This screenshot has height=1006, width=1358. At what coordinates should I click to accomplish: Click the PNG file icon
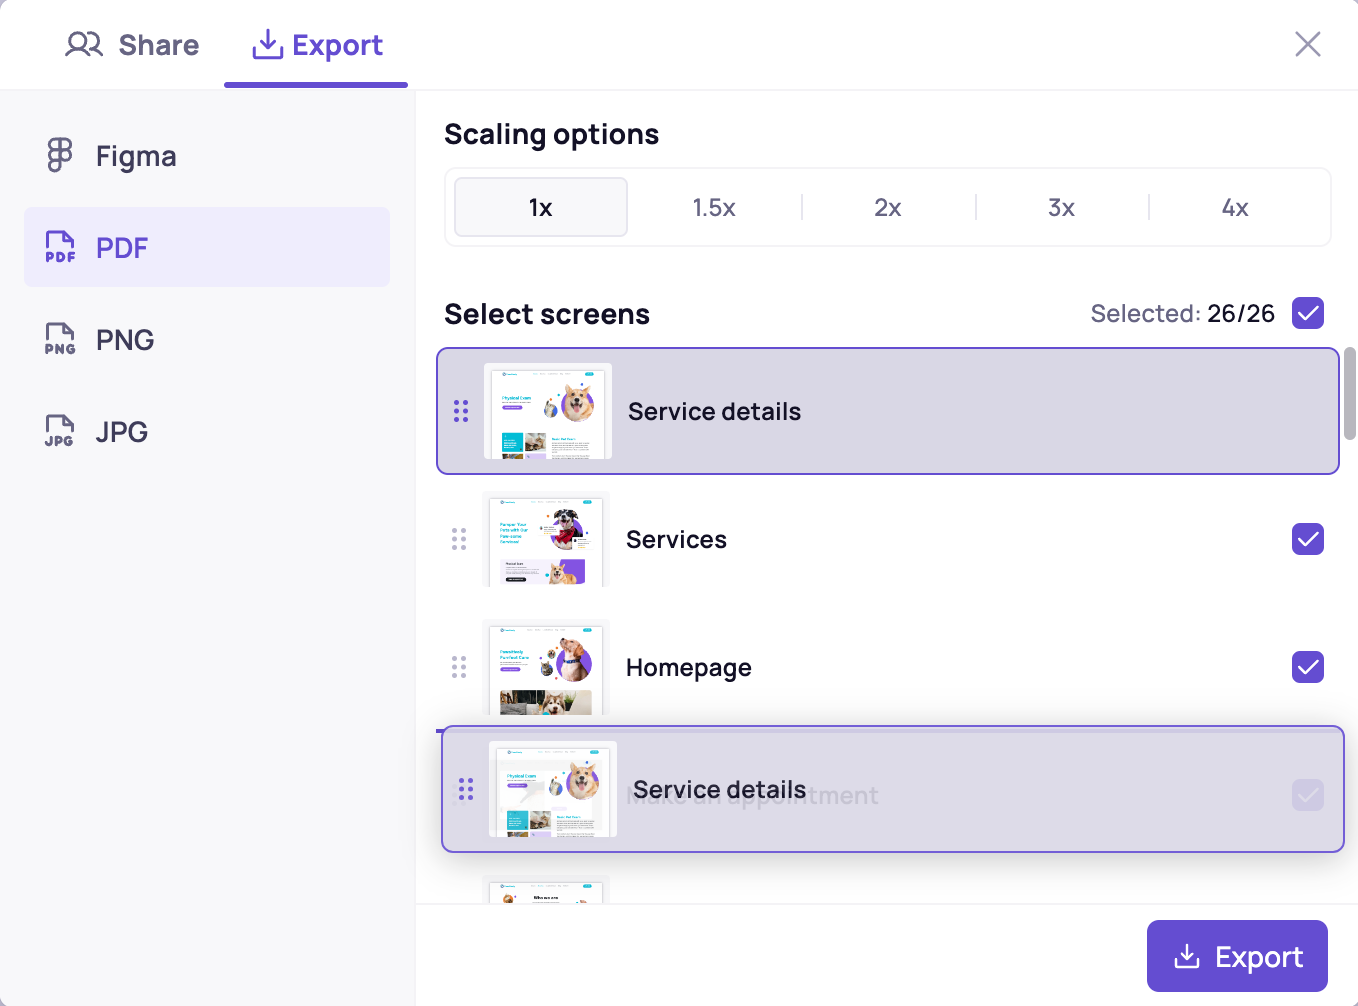pos(60,339)
